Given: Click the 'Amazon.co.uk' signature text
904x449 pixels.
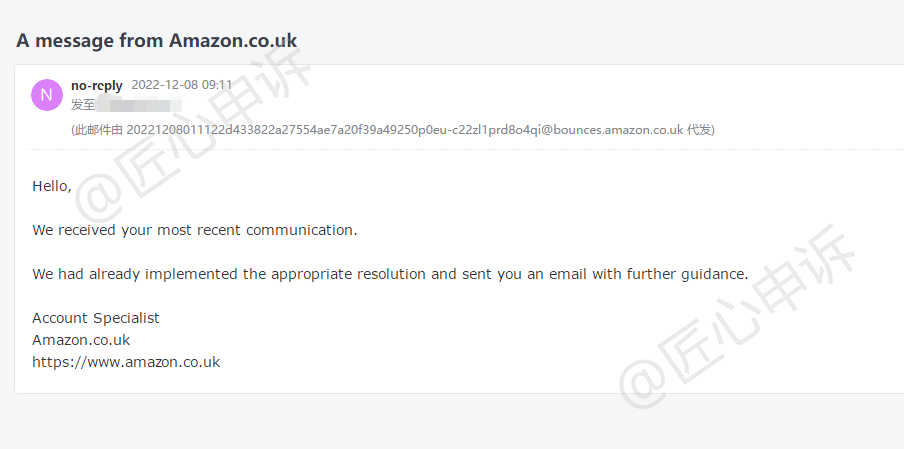Looking at the screenshot, I should coord(81,340).
